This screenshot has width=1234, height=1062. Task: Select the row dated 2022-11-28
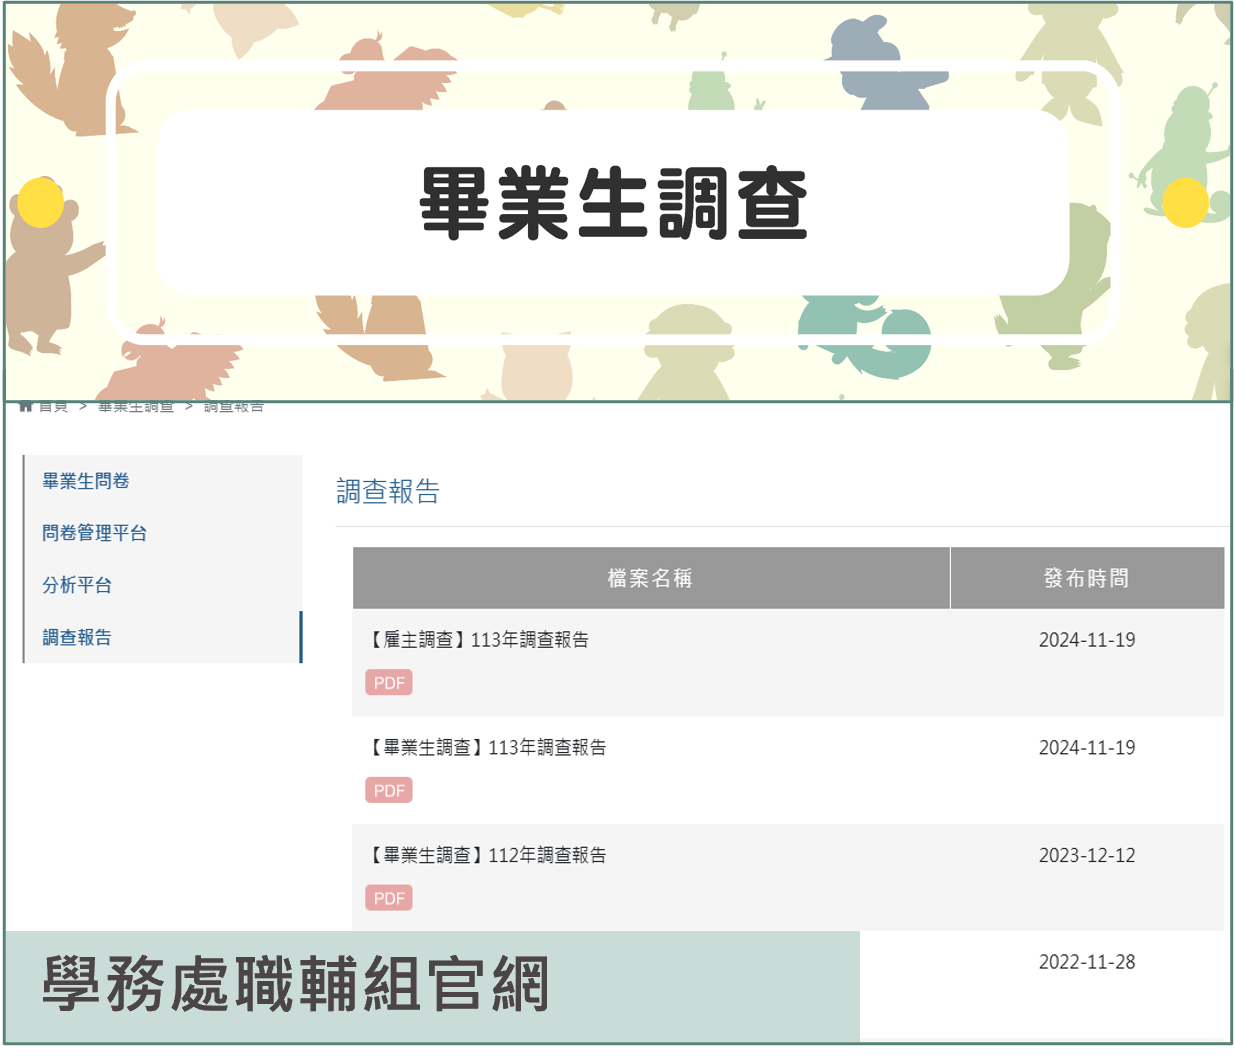pyautogui.click(x=1088, y=962)
